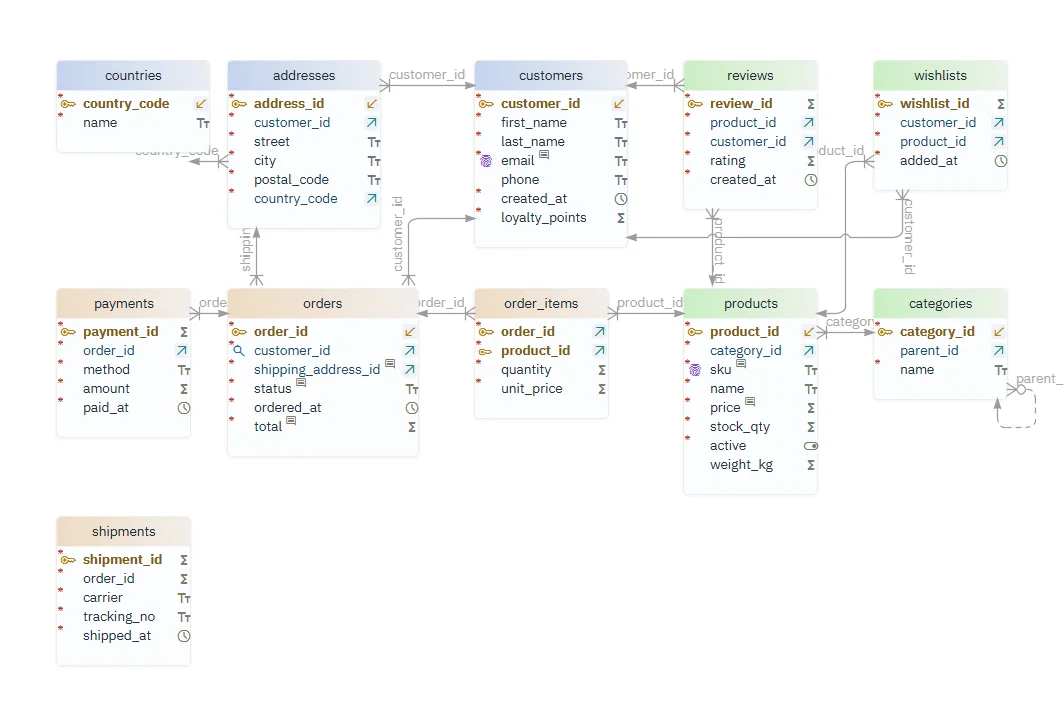Click the city column in addresses

[x=304, y=161]
